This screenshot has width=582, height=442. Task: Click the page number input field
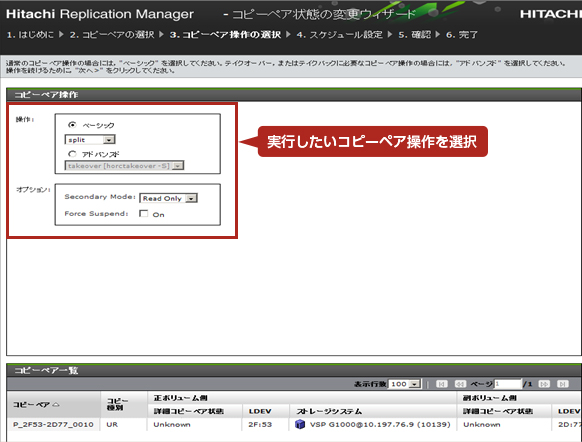point(508,384)
